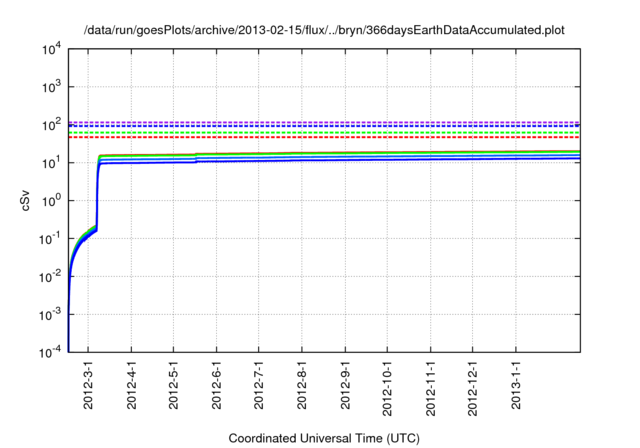Click the plot title file path text
640x448 pixels.
coord(324,30)
